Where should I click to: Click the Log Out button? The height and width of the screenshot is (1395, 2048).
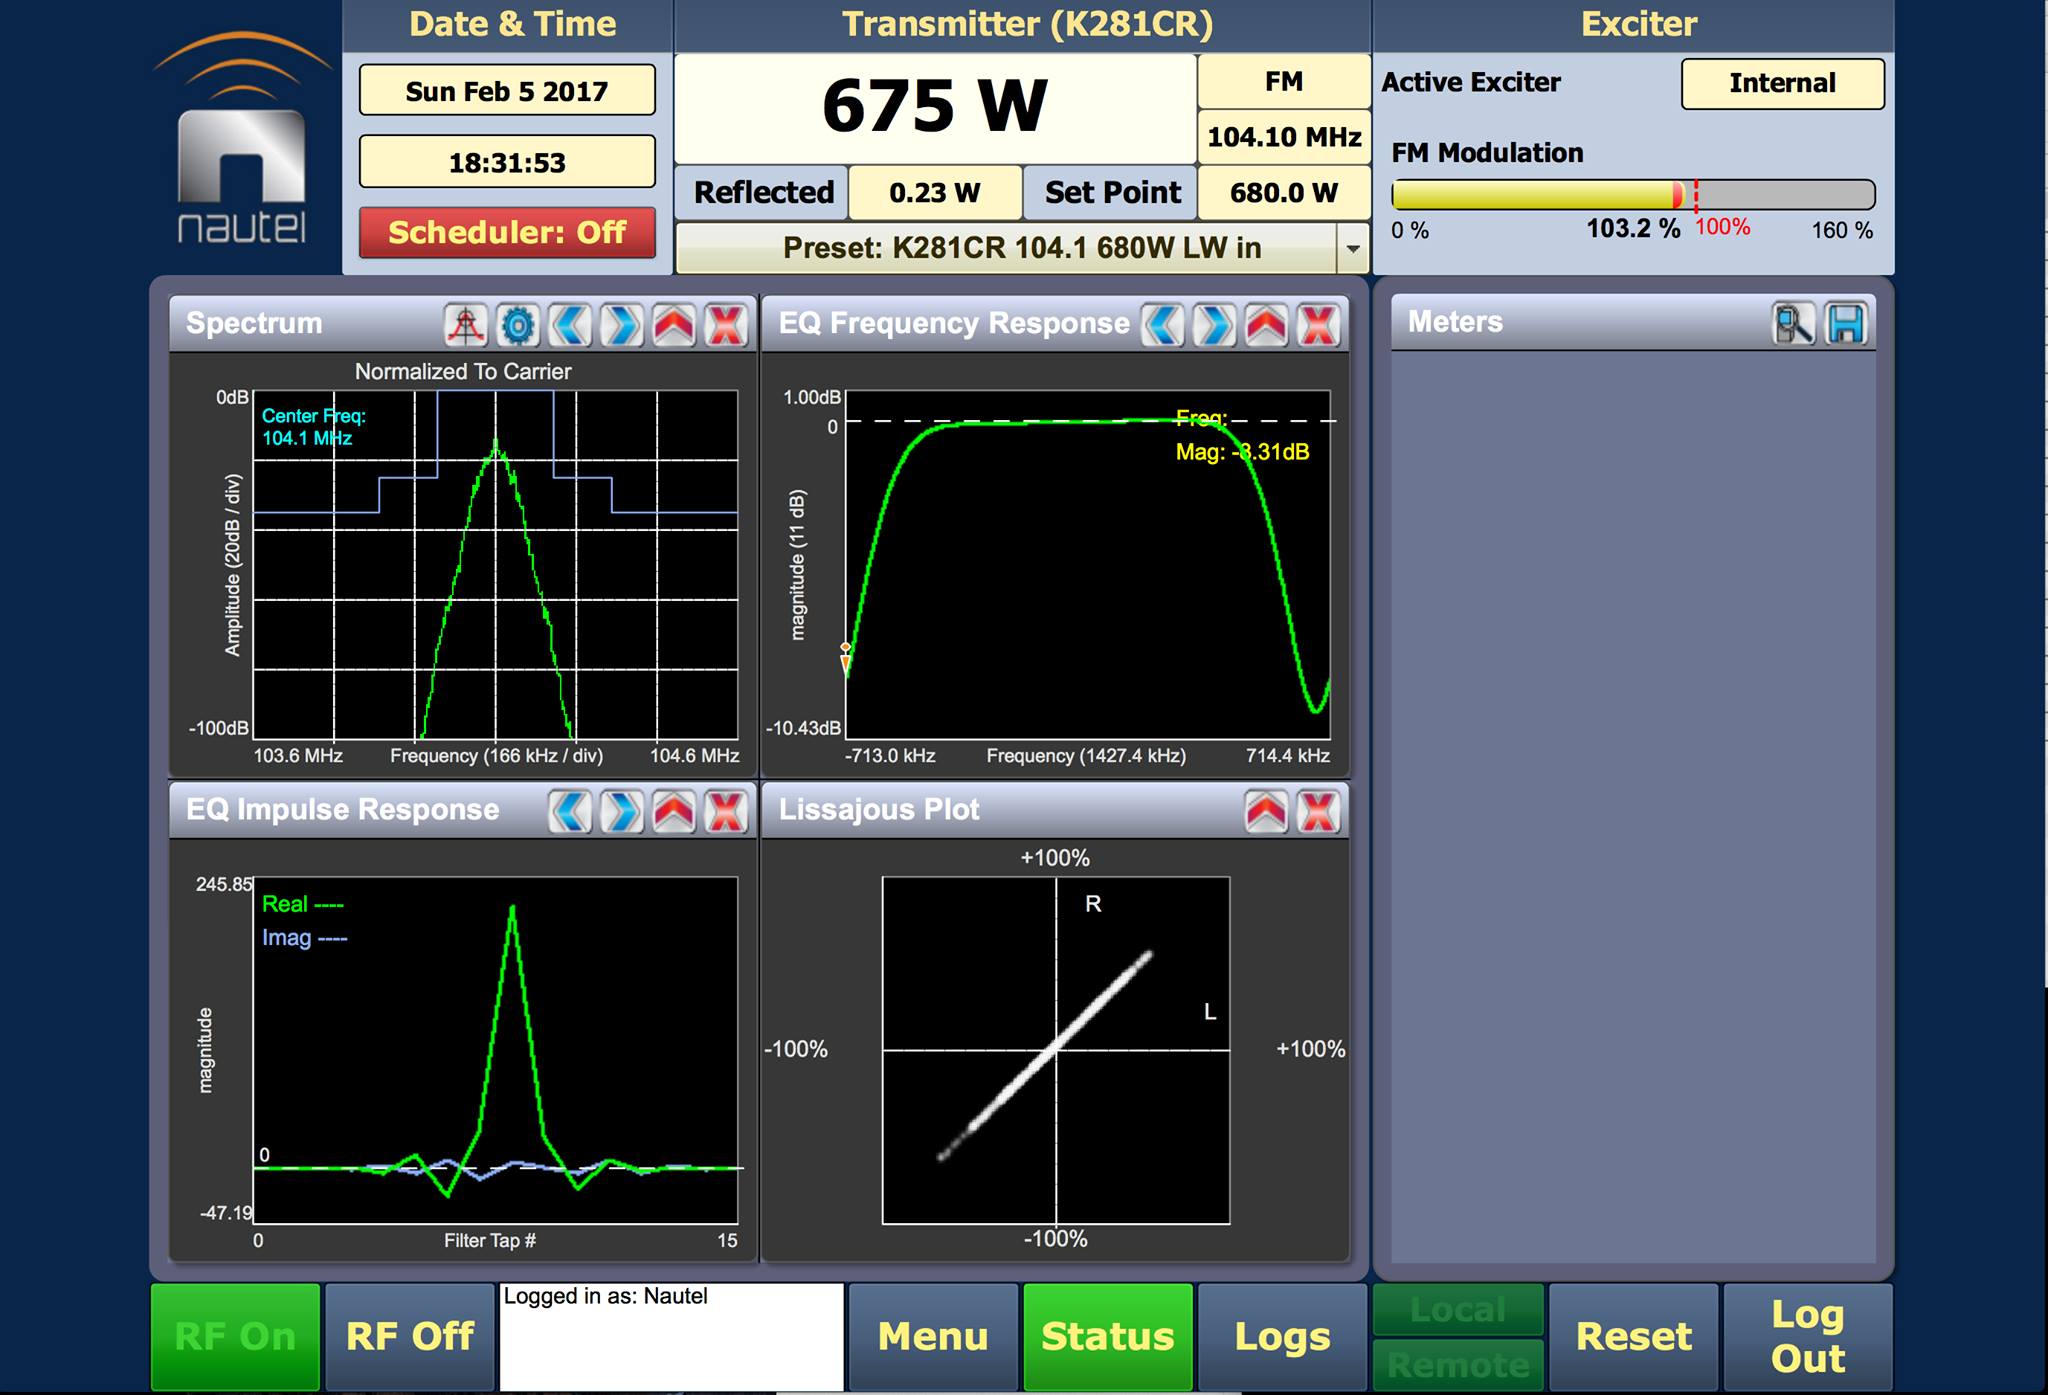pyautogui.click(x=1808, y=1336)
